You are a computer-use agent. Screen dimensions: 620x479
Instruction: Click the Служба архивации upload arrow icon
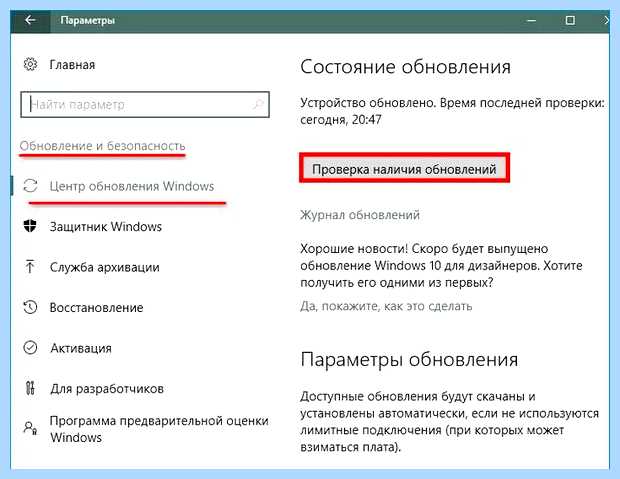[x=30, y=267]
